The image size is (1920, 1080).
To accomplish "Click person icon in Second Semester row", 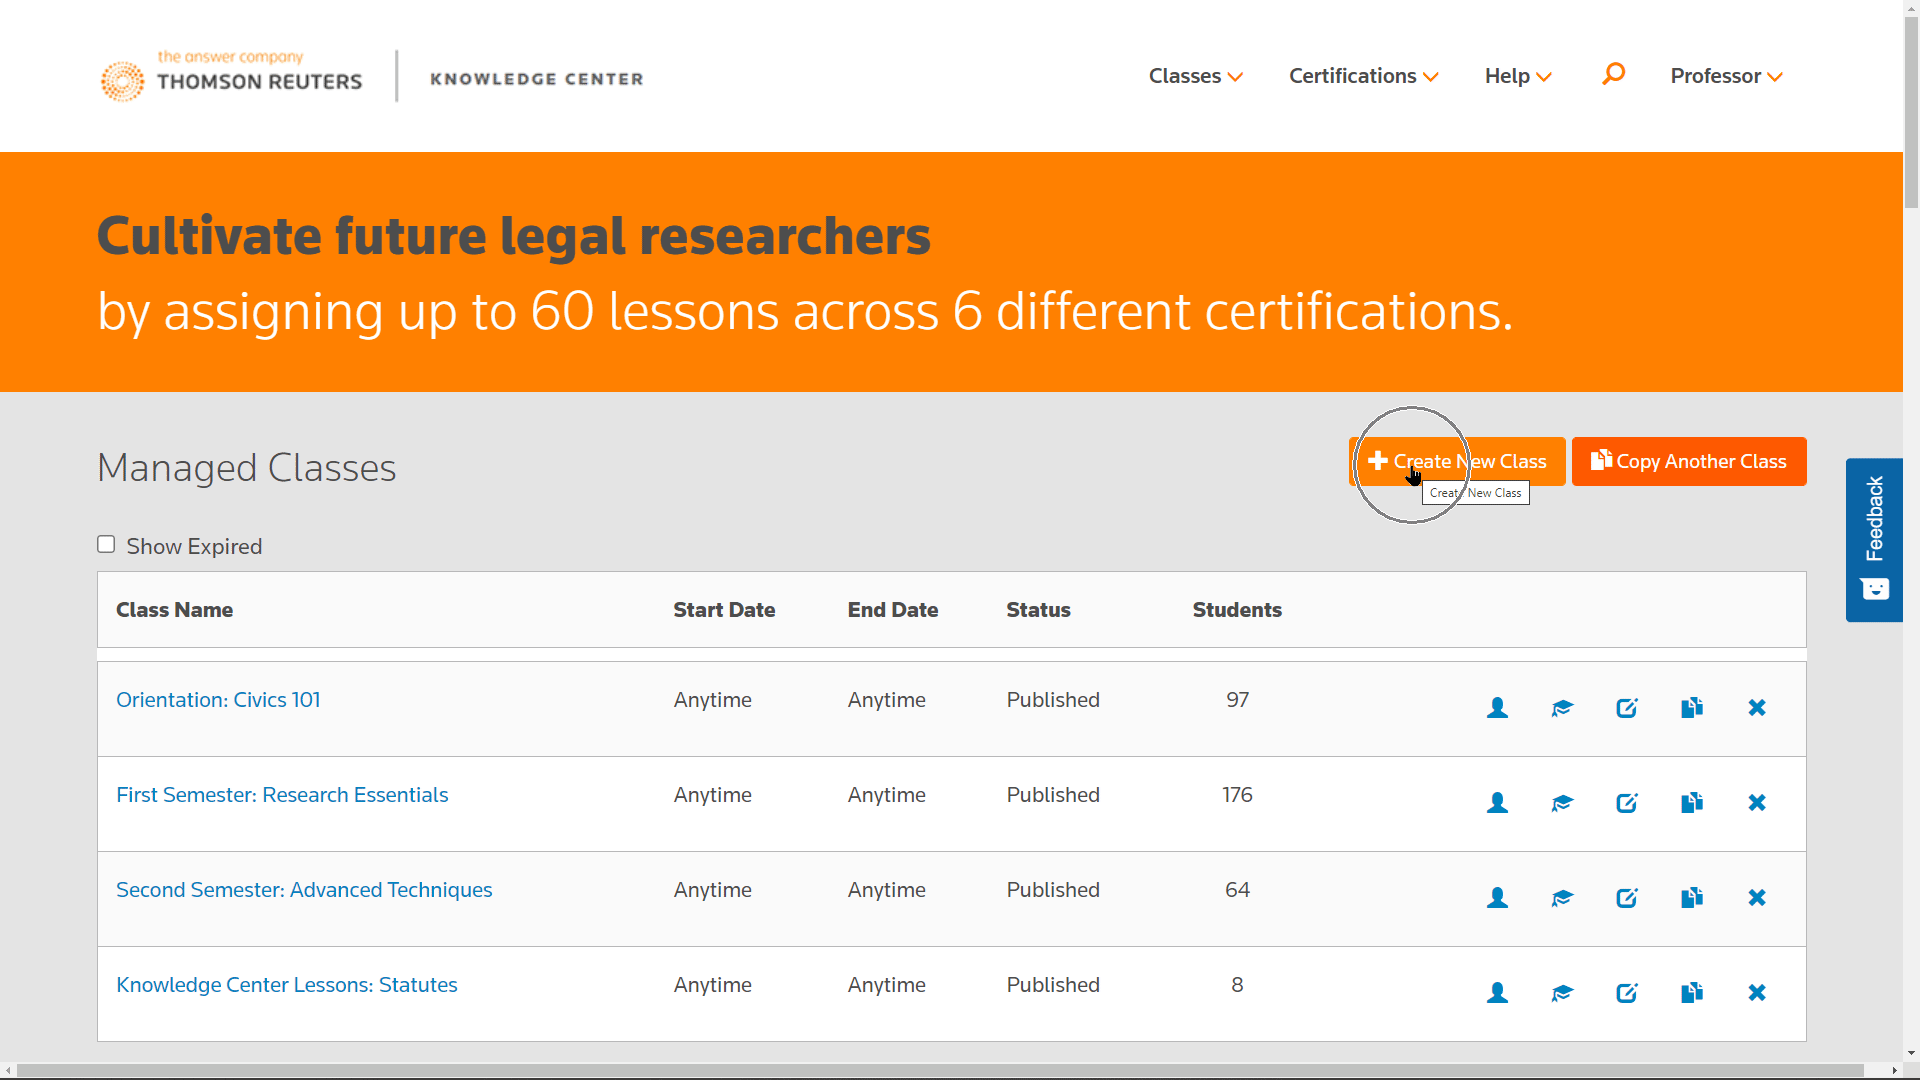I will pos(1497,898).
